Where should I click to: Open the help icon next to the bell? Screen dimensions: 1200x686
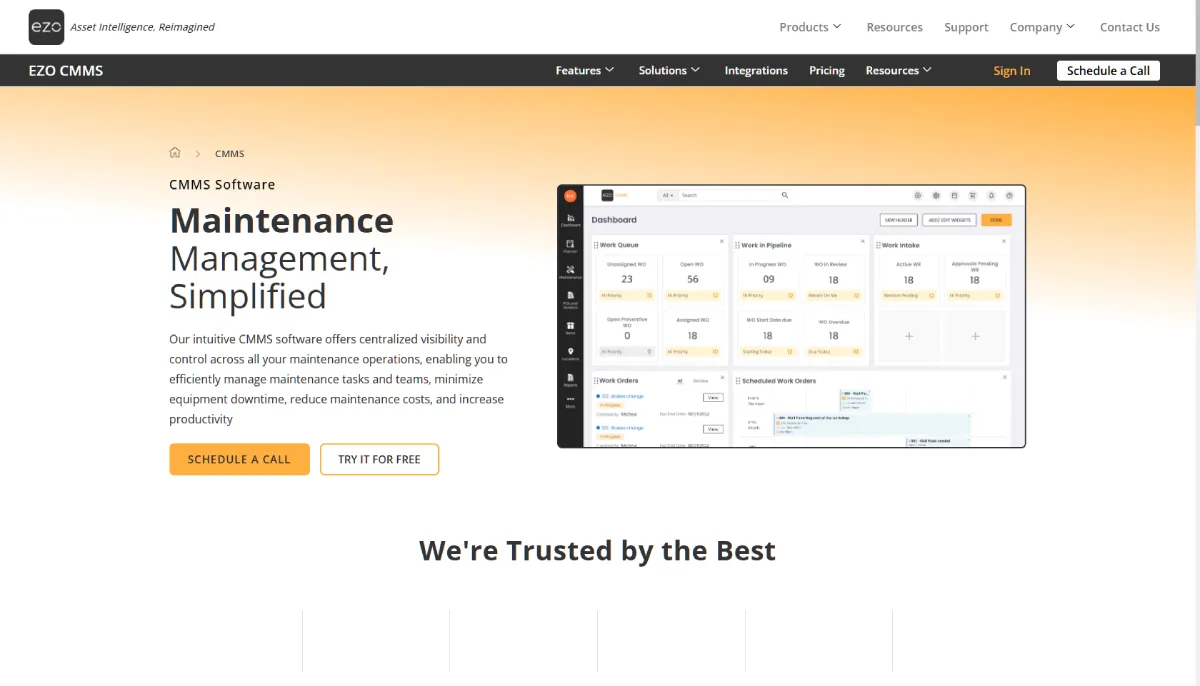coord(1009,196)
